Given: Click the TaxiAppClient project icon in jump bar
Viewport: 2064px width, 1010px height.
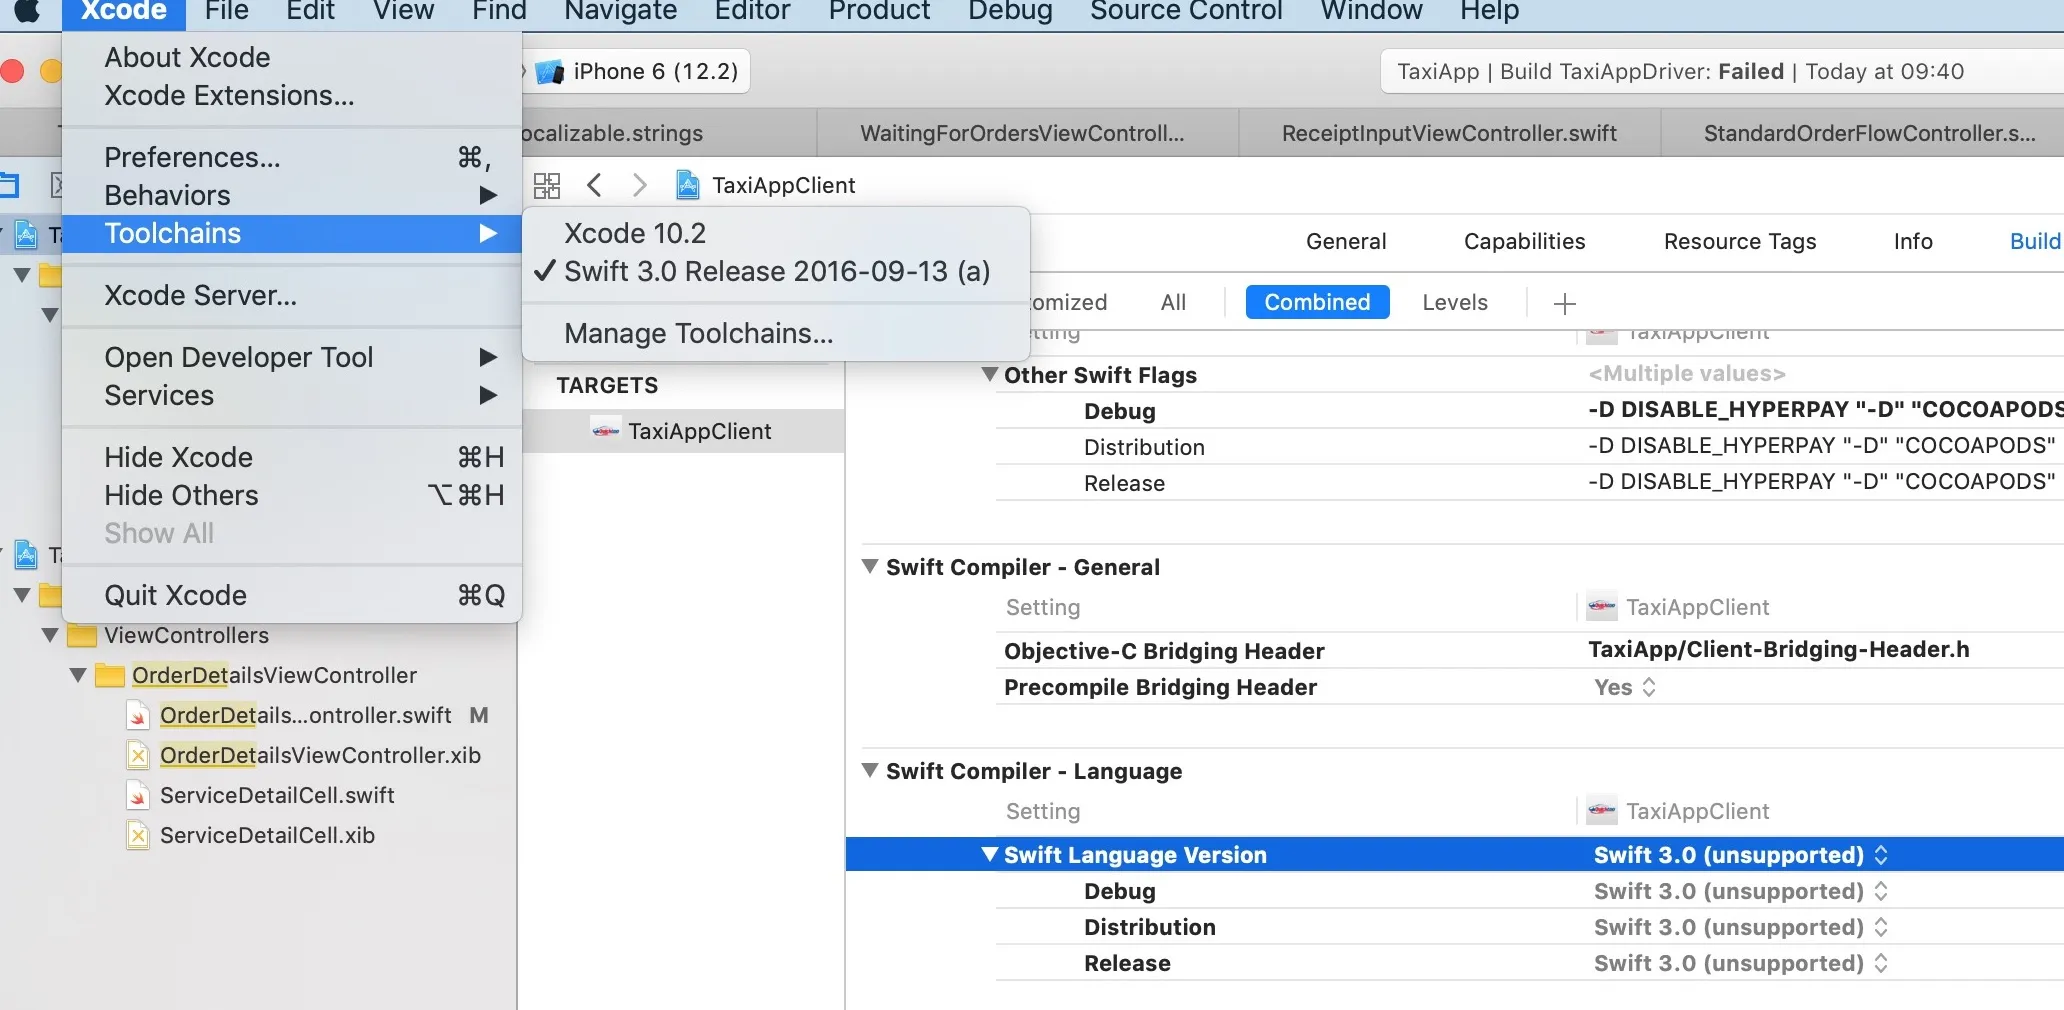Looking at the screenshot, I should coord(688,185).
